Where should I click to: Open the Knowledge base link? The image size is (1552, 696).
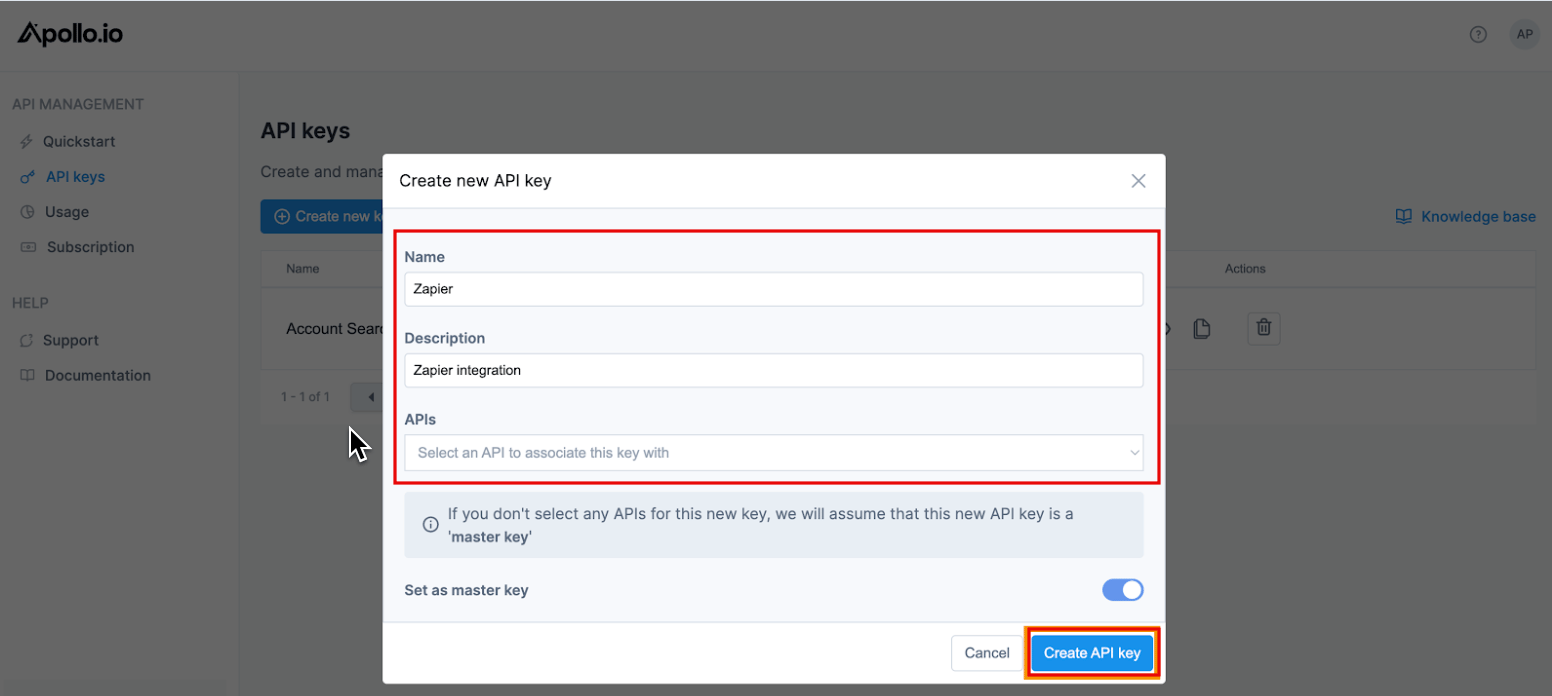[1478, 217]
